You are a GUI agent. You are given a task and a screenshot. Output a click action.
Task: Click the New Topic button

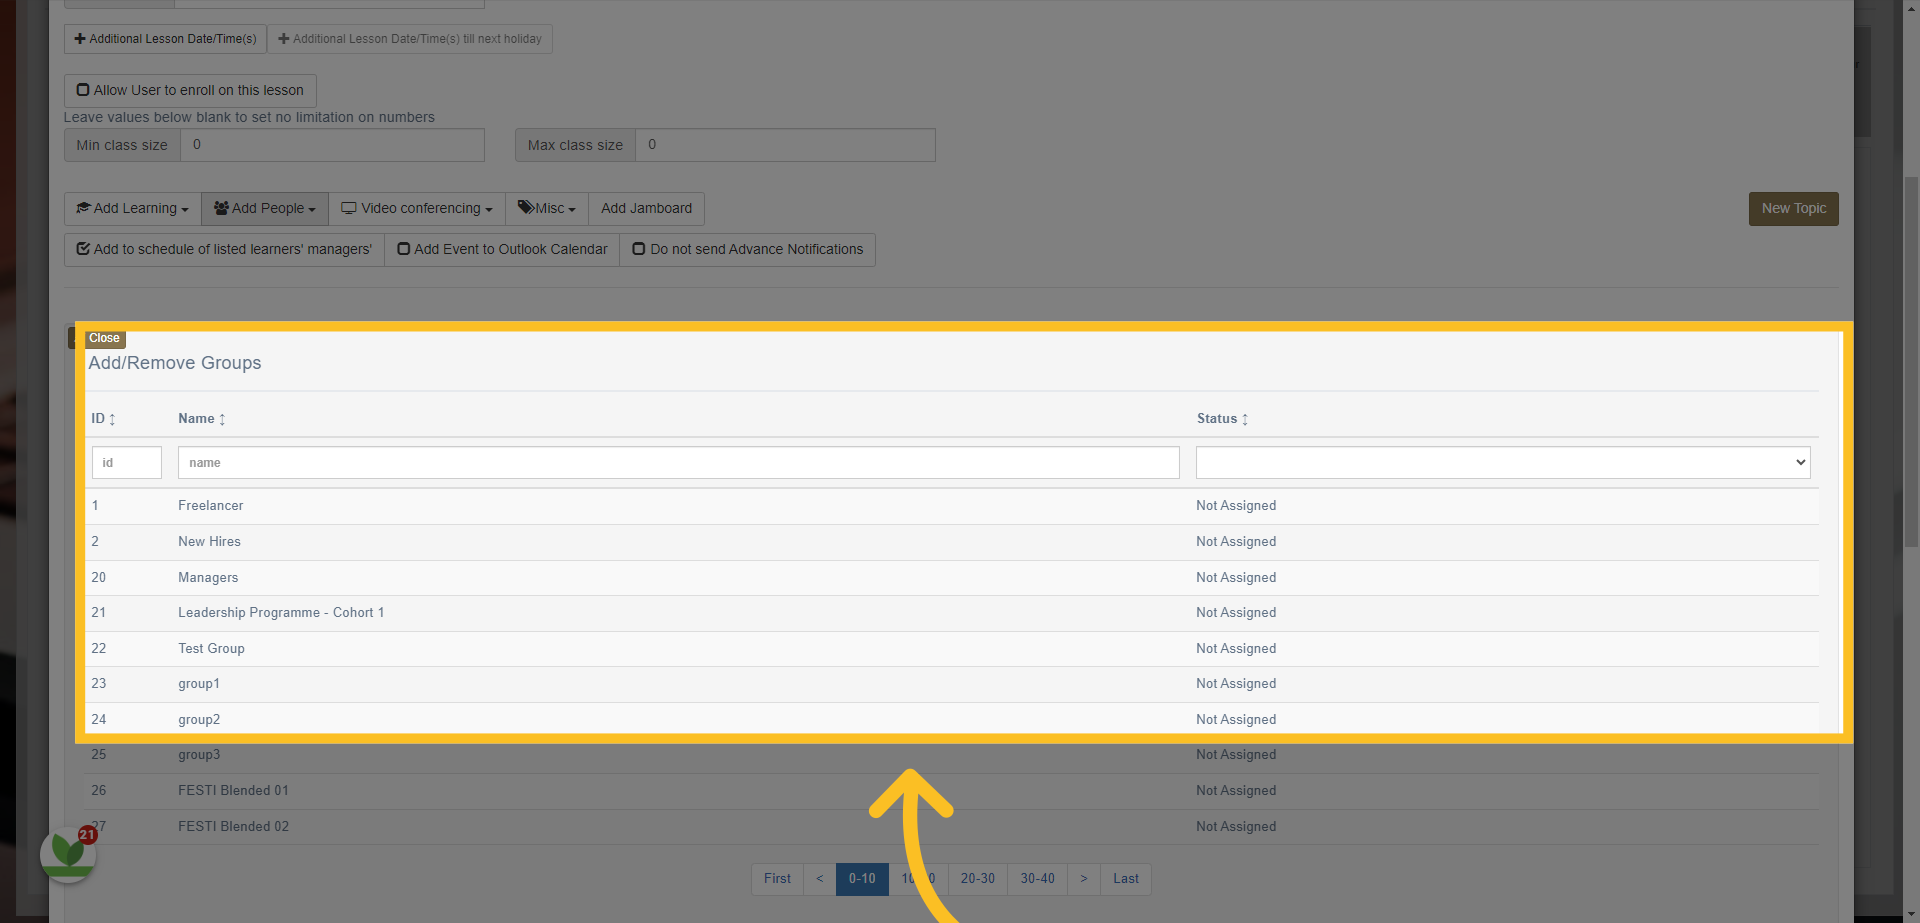(1793, 209)
